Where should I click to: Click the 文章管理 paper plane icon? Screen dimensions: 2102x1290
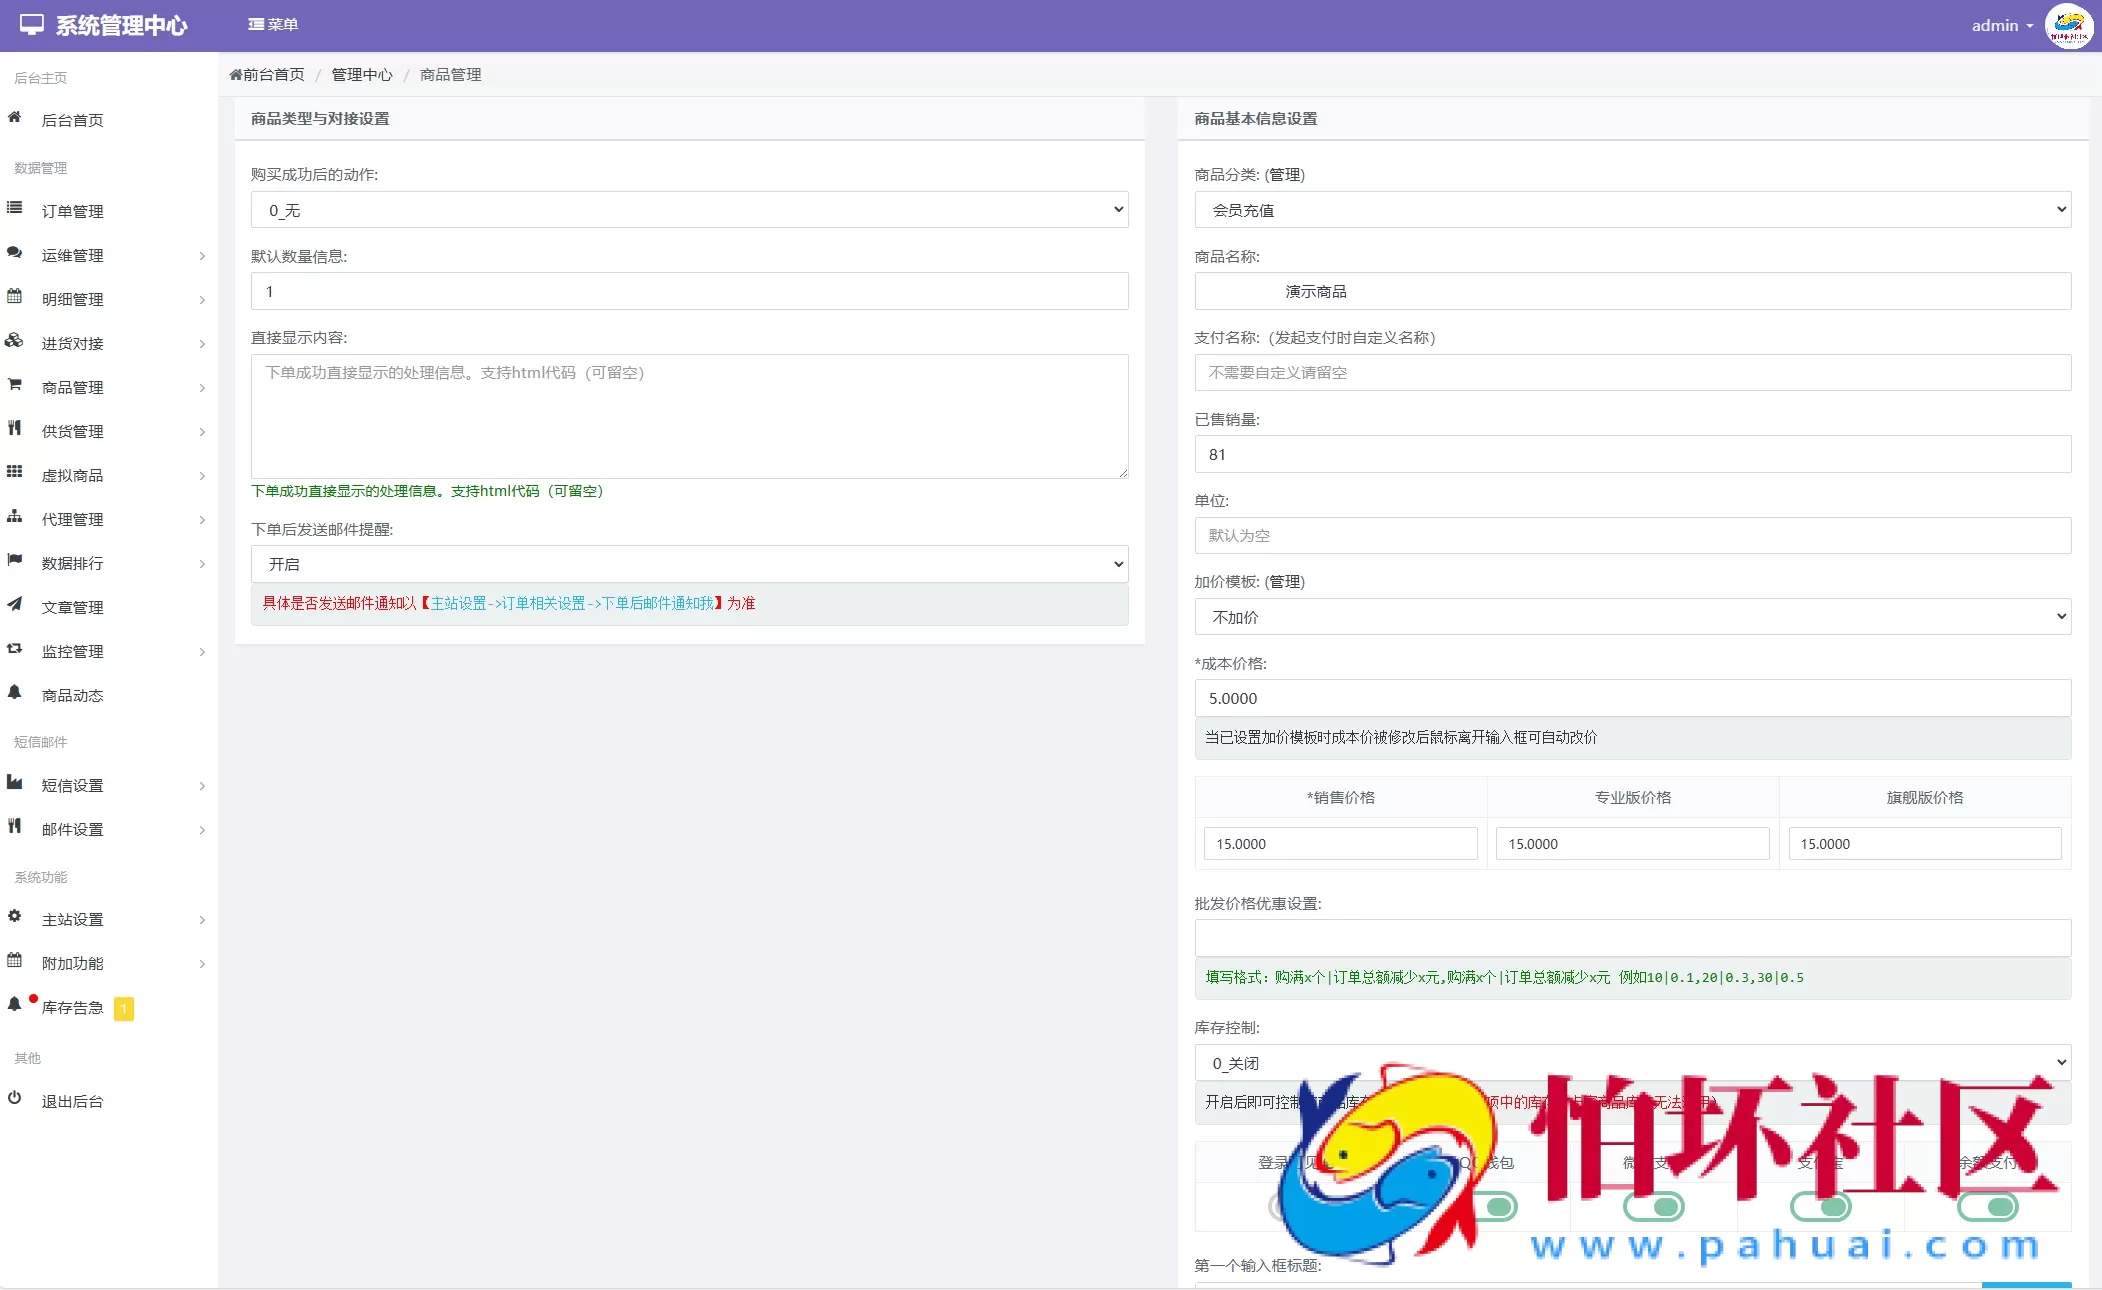15,605
